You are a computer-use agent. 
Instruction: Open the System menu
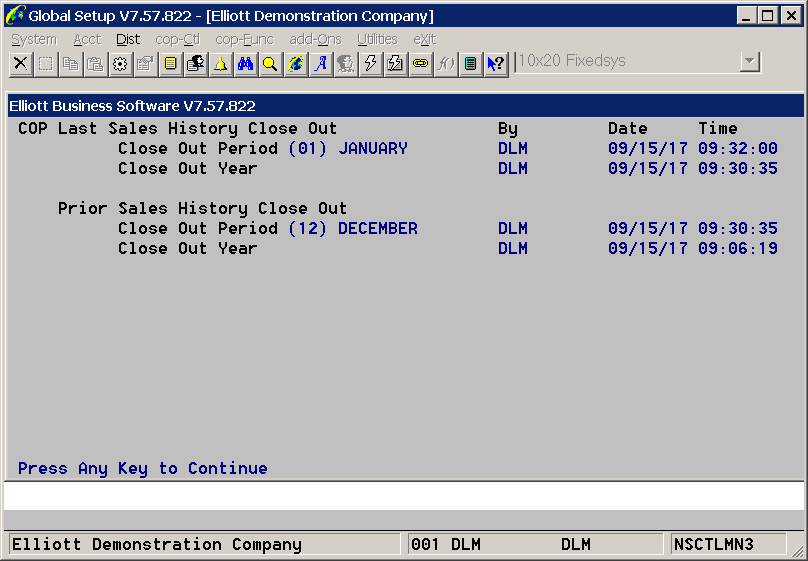point(34,39)
